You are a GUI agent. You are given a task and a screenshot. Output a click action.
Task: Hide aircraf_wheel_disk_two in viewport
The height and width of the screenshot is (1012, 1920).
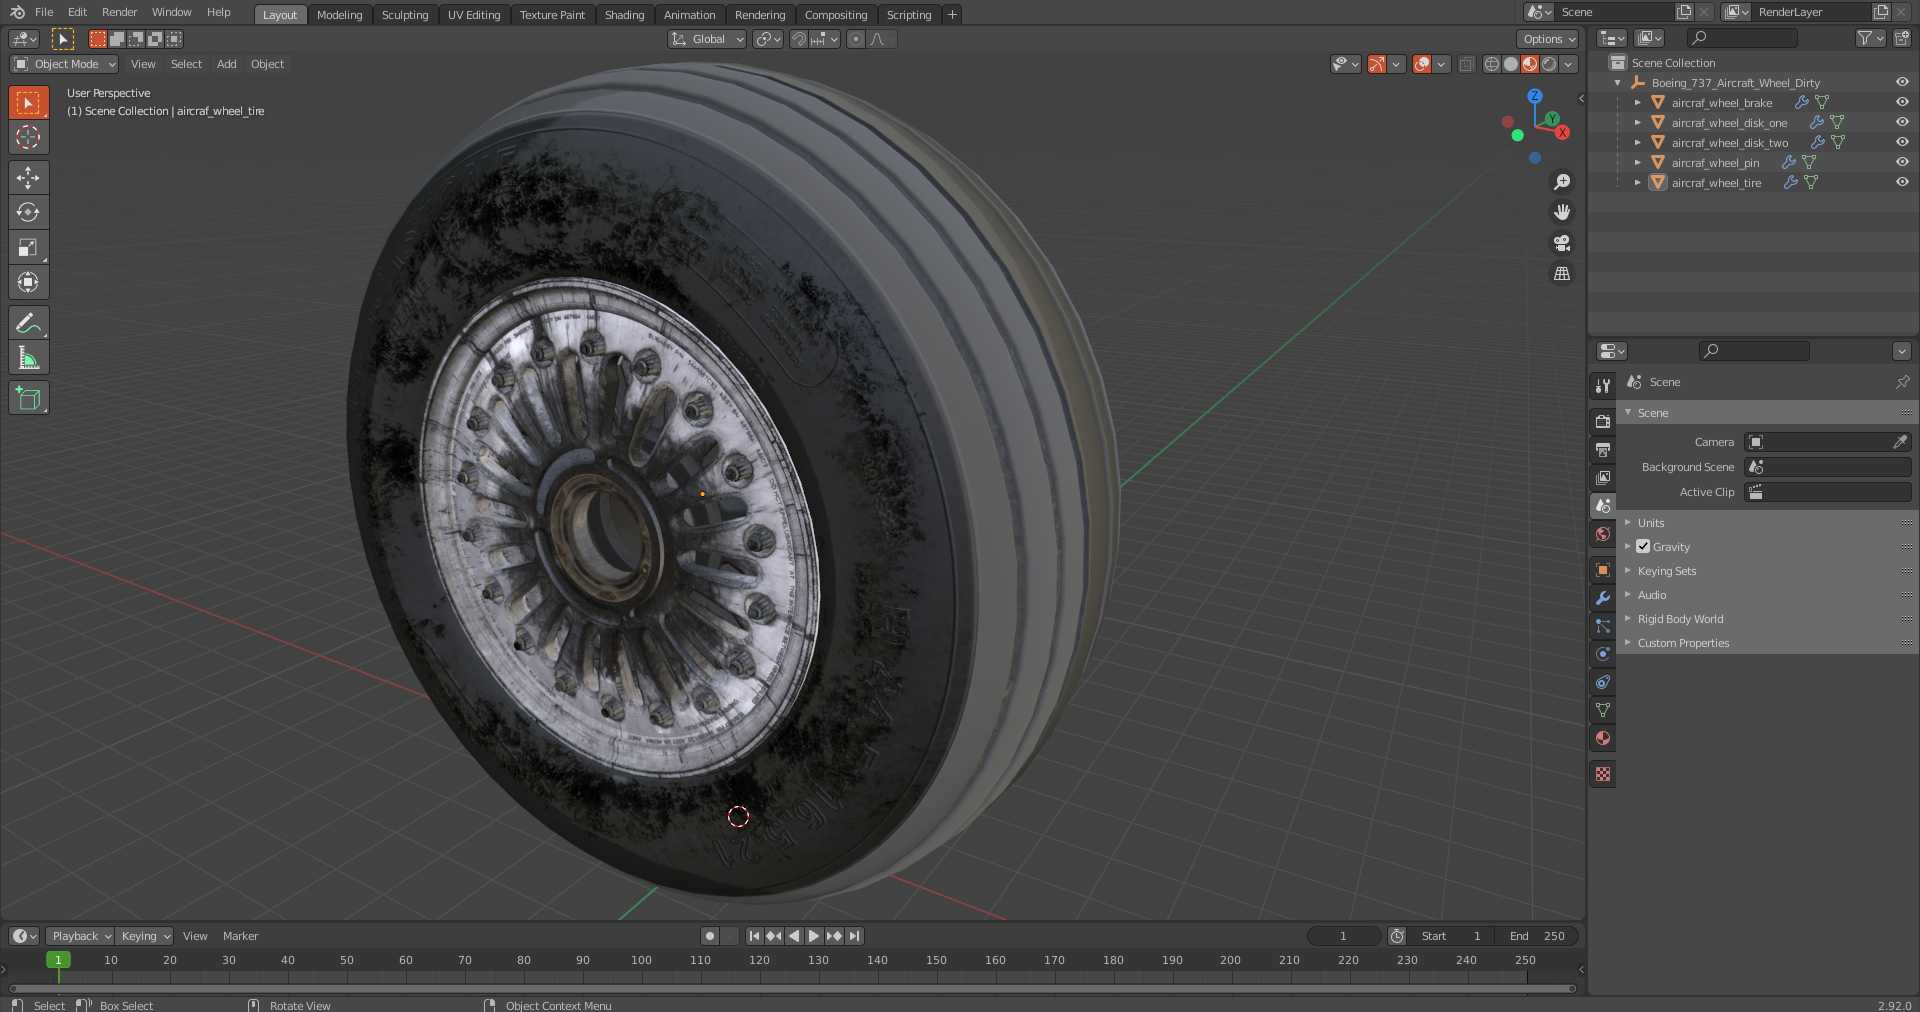(x=1902, y=142)
